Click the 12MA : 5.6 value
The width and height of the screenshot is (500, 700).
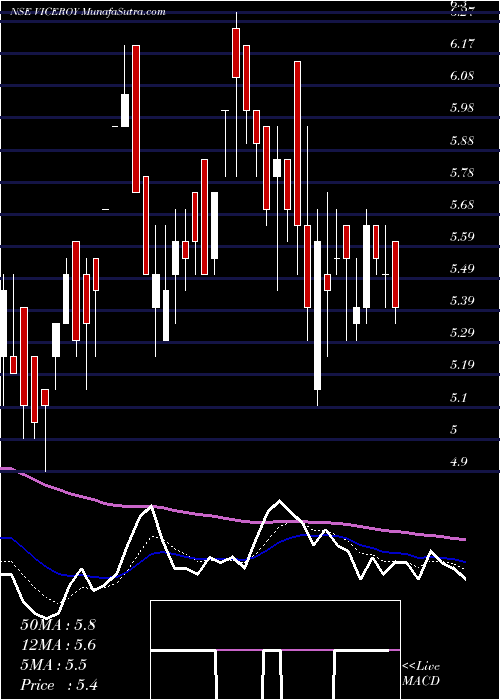click(x=58, y=645)
